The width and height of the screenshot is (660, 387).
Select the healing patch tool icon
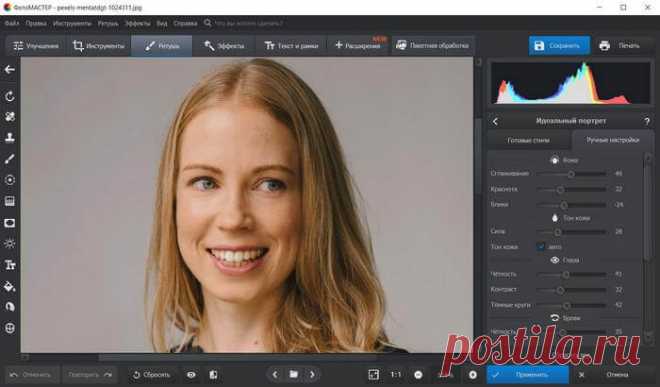click(x=10, y=117)
